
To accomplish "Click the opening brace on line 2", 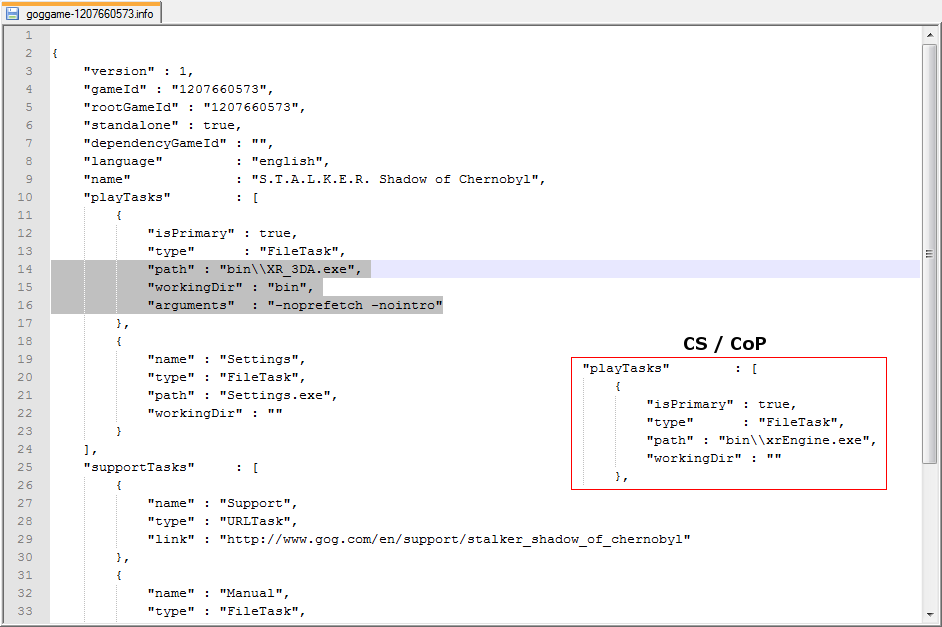I will click(55, 53).
